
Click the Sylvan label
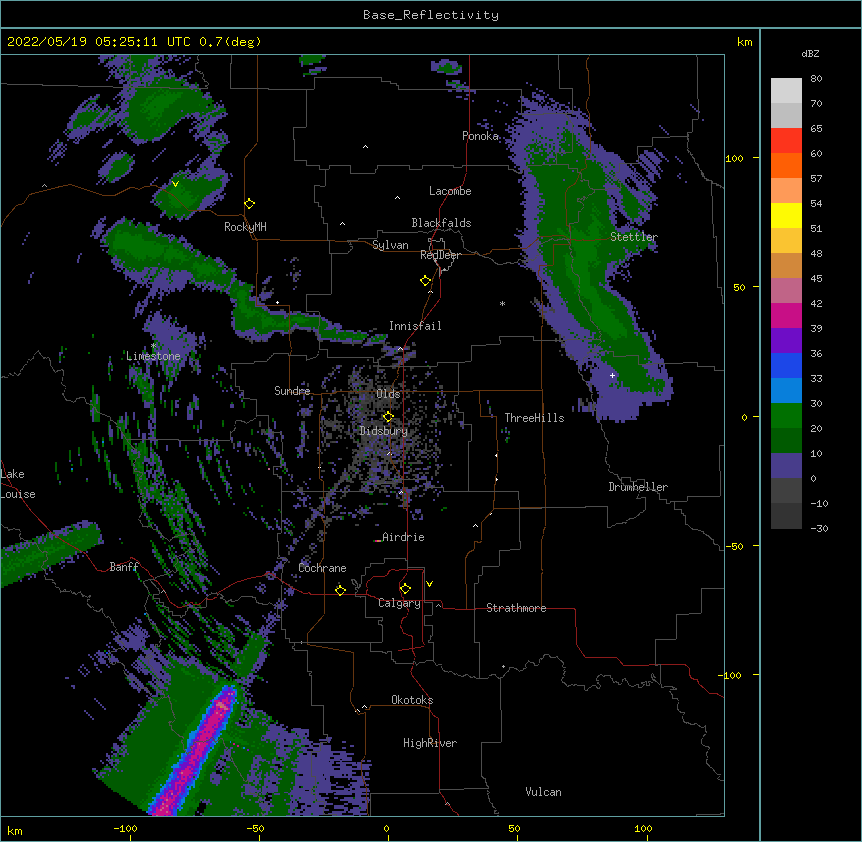pyautogui.click(x=390, y=245)
